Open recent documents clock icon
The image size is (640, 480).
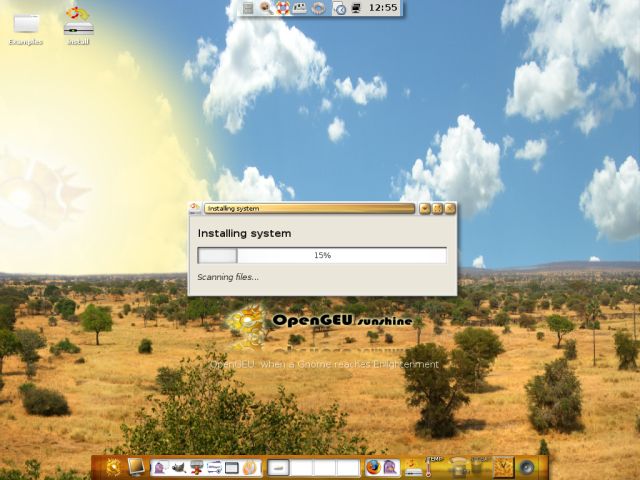click(x=339, y=8)
